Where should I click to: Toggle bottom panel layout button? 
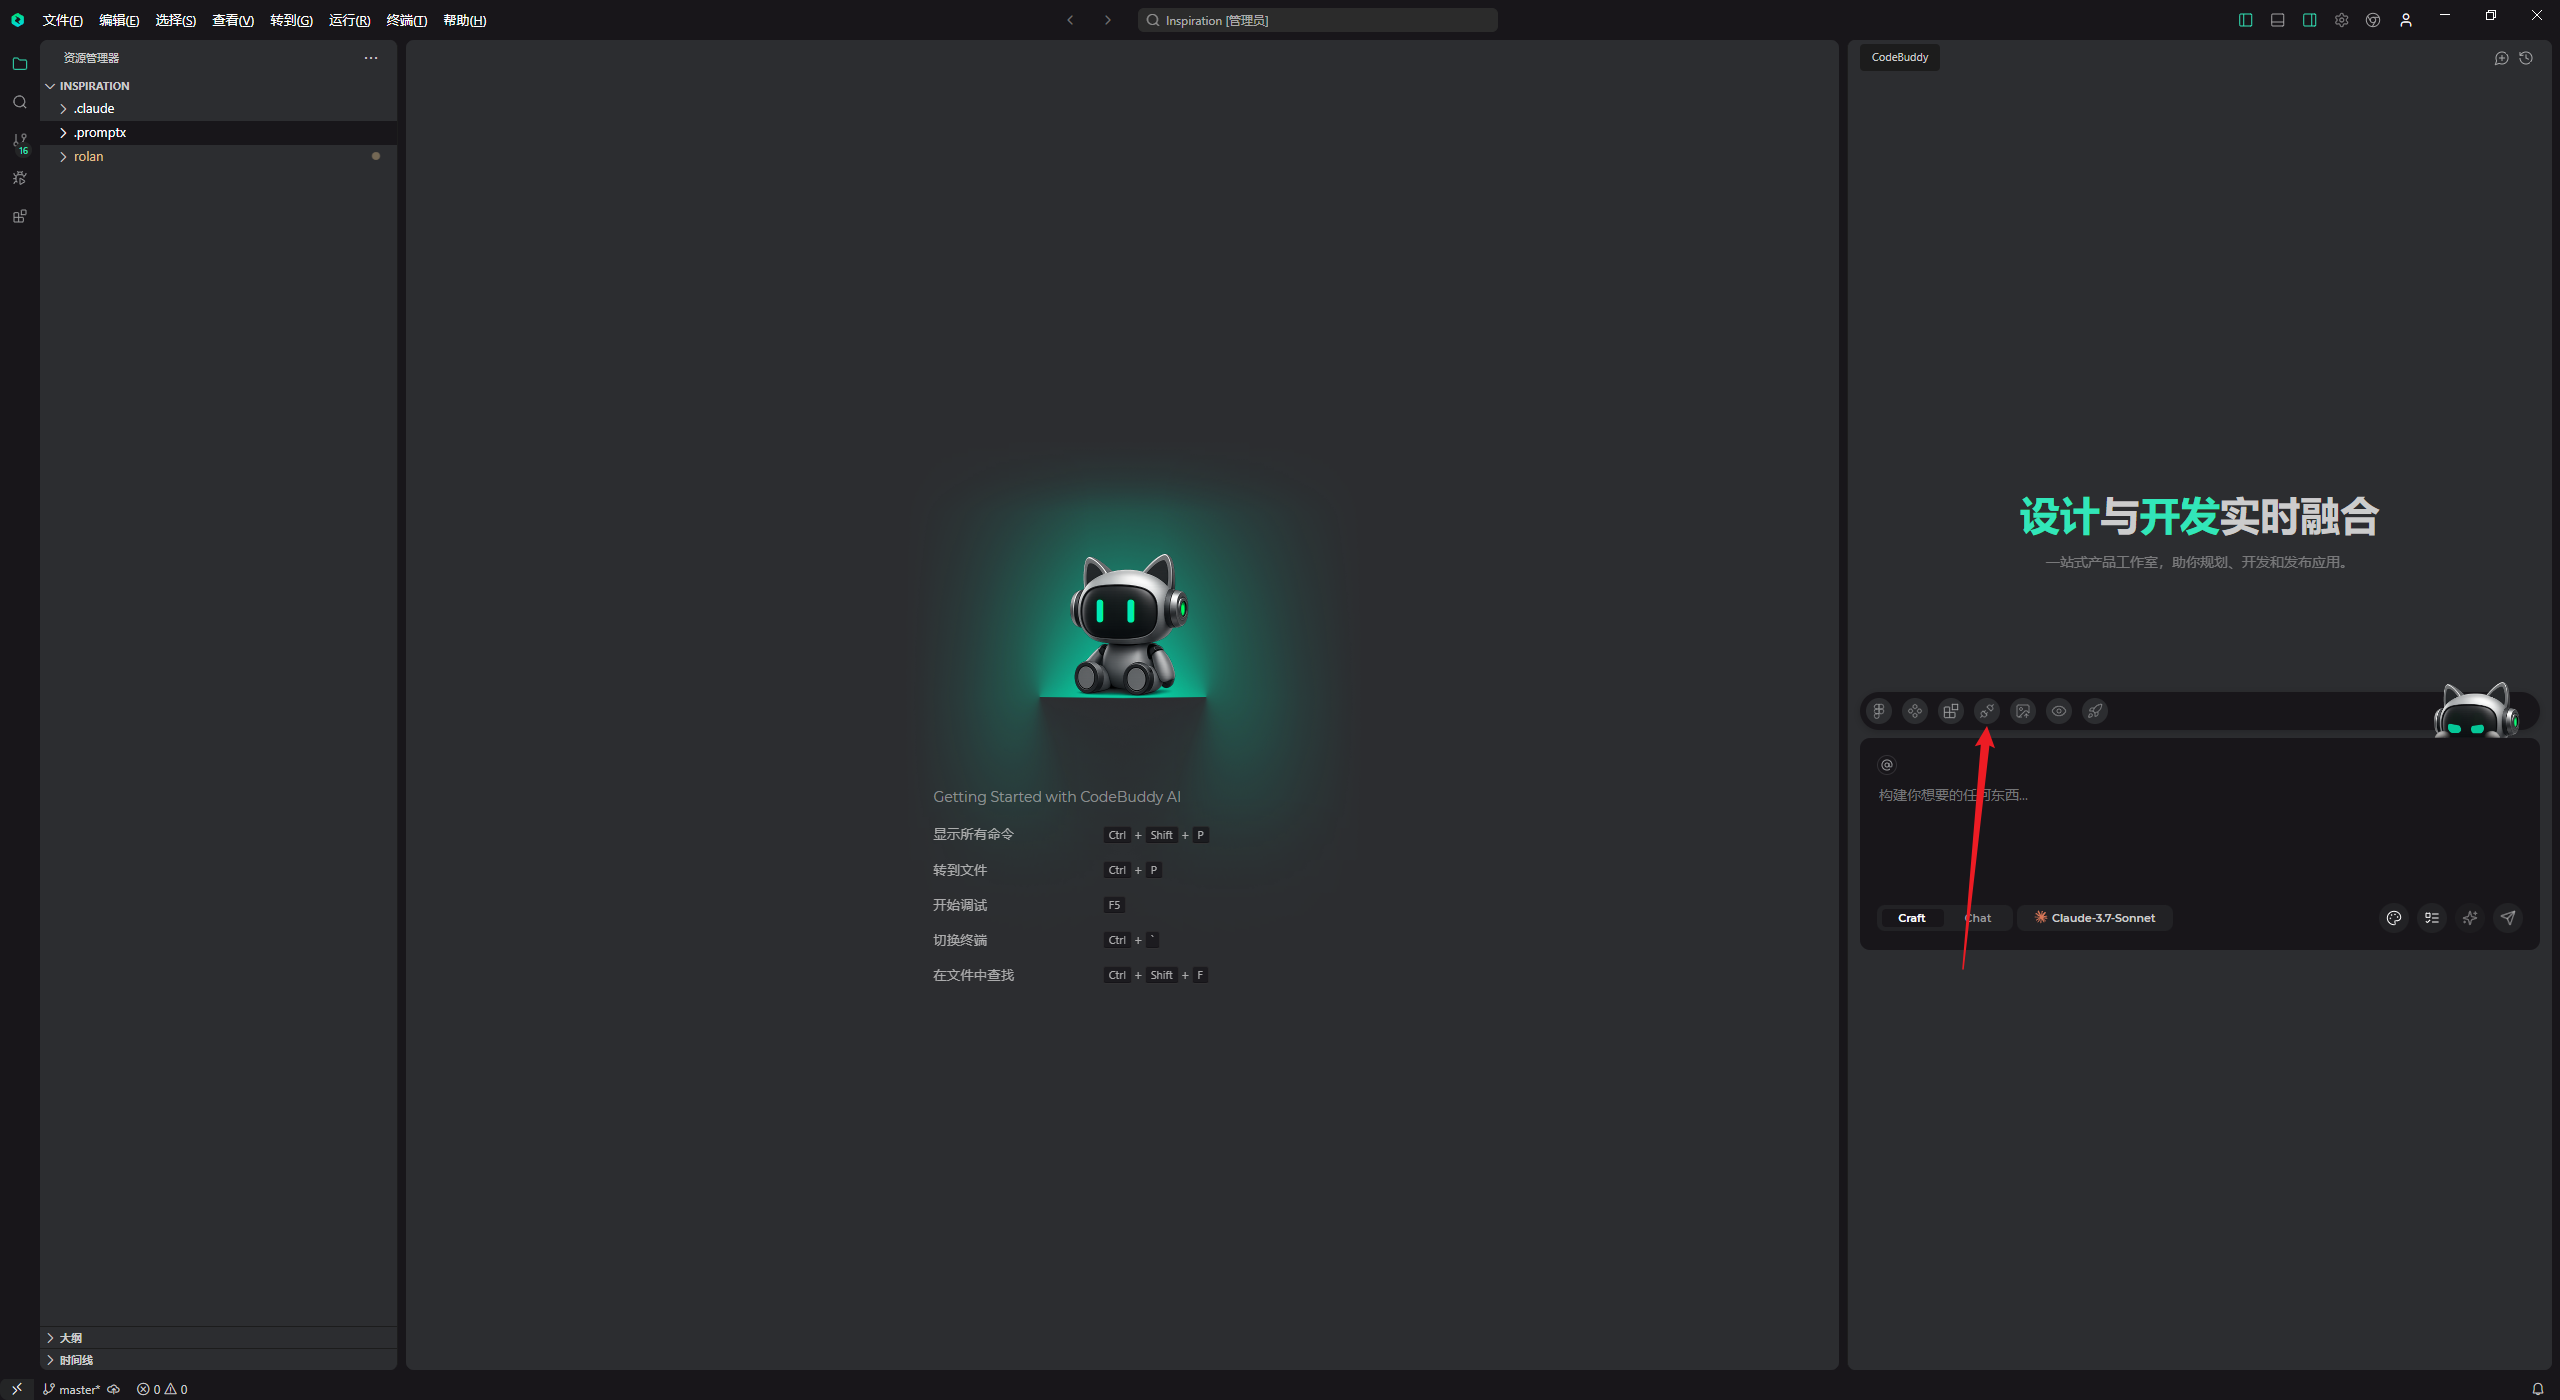[x=2277, y=20]
